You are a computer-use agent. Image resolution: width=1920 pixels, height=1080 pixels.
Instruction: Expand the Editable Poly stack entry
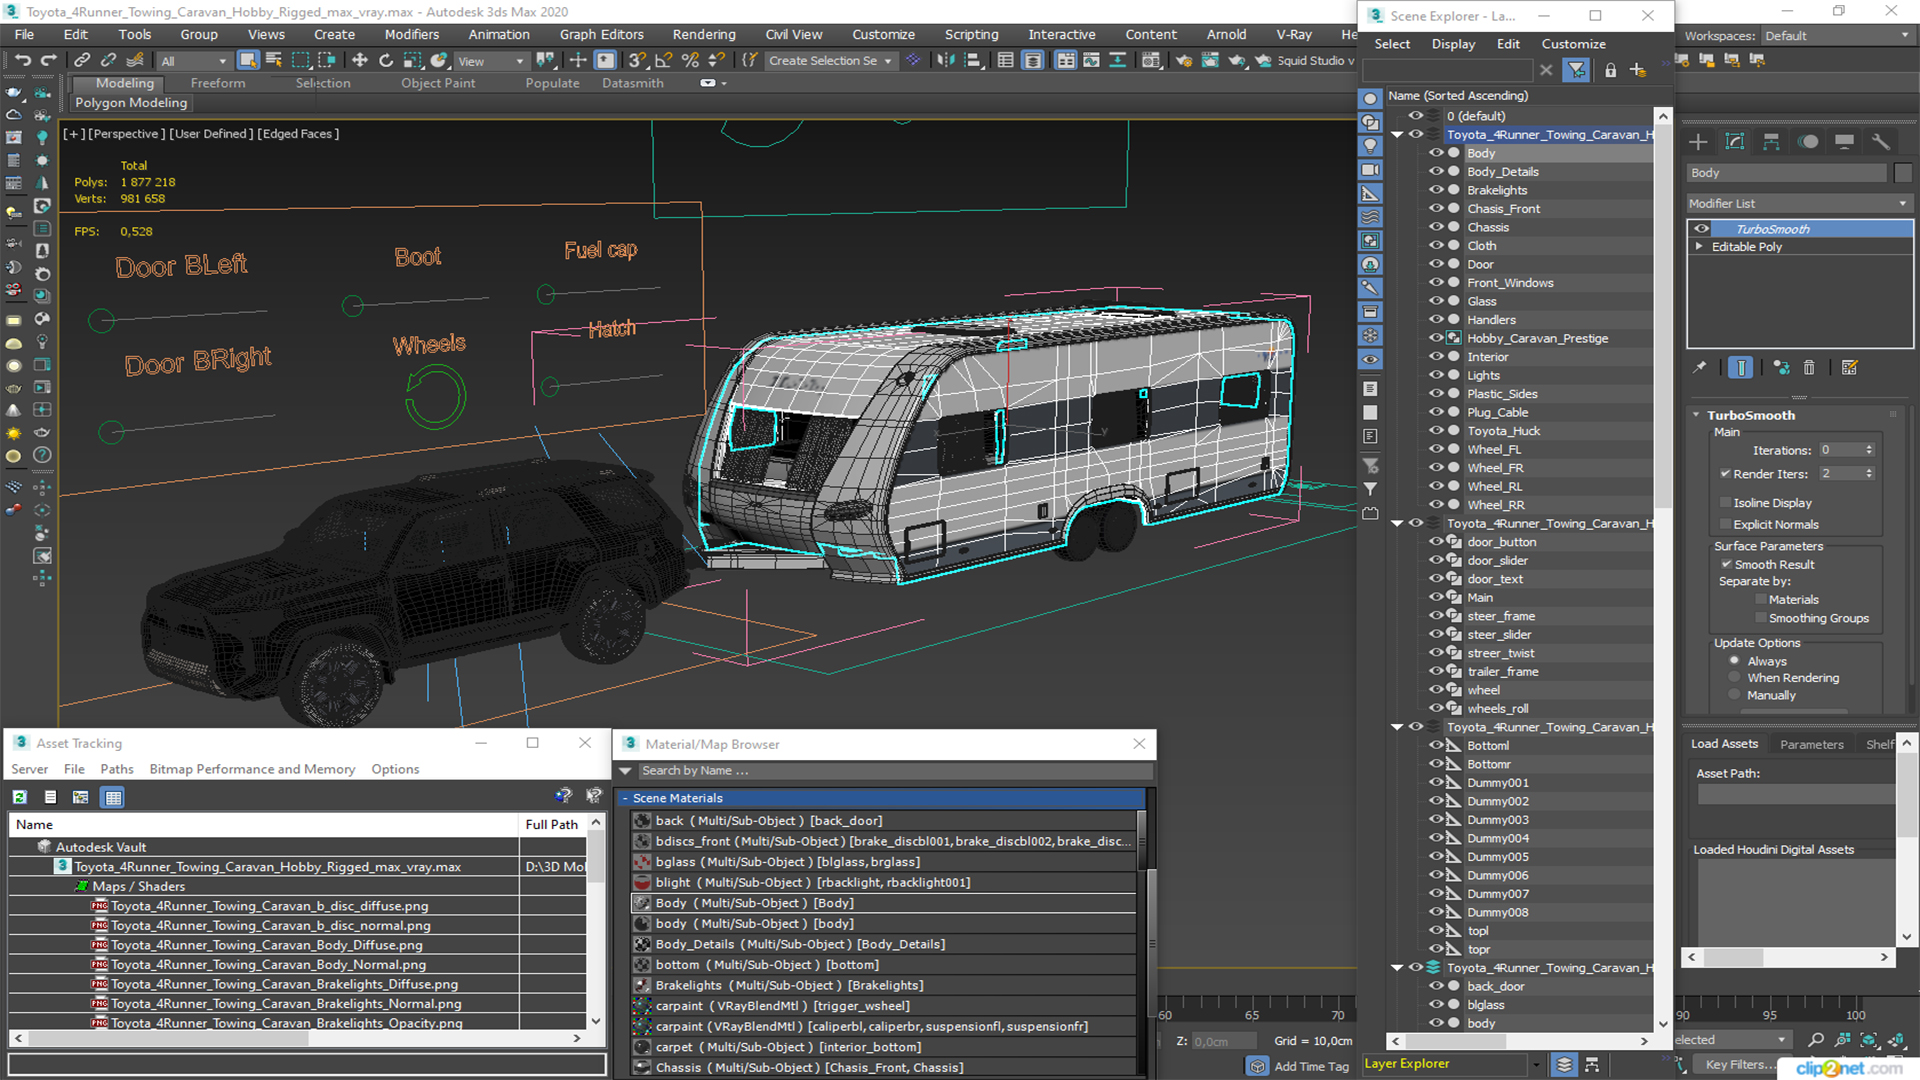(1699, 247)
